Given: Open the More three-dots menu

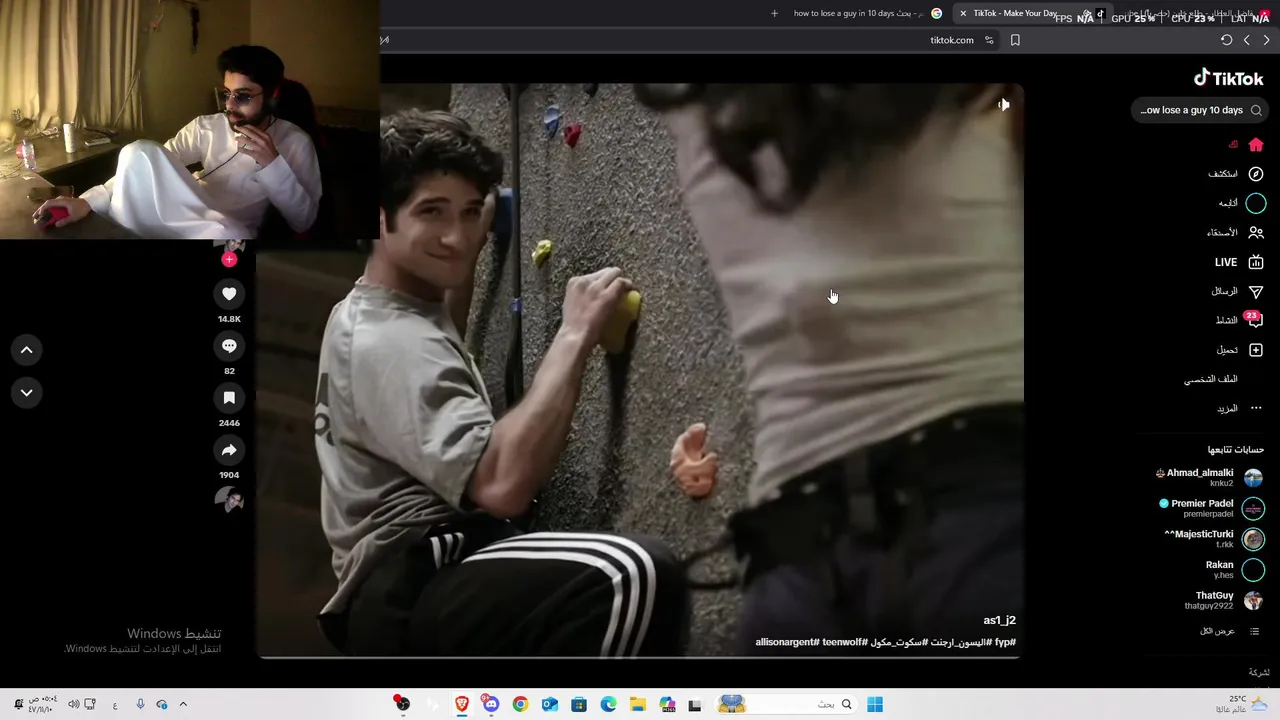Looking at the screenshot, I should (1256, 408).
